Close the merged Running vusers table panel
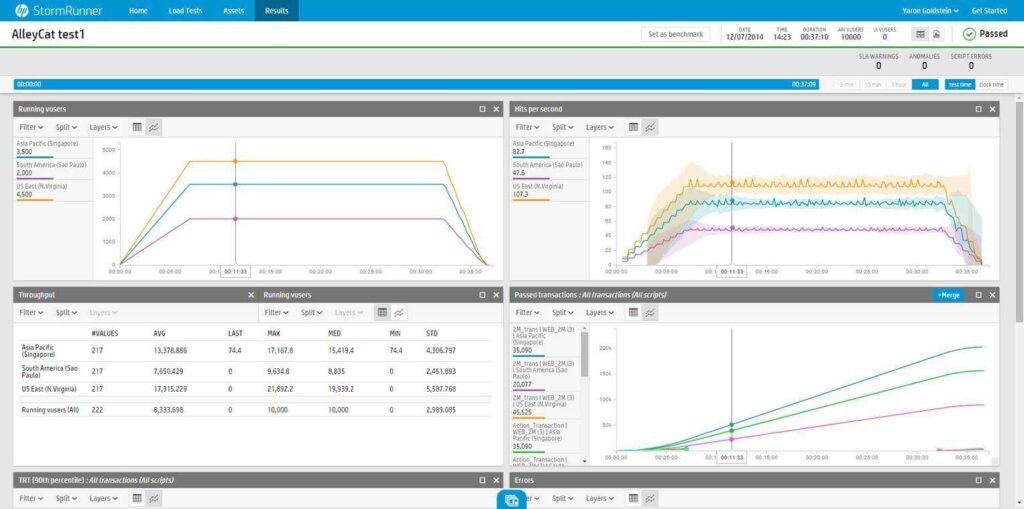This screenshot has width=1024, height=509. point(496,295)
